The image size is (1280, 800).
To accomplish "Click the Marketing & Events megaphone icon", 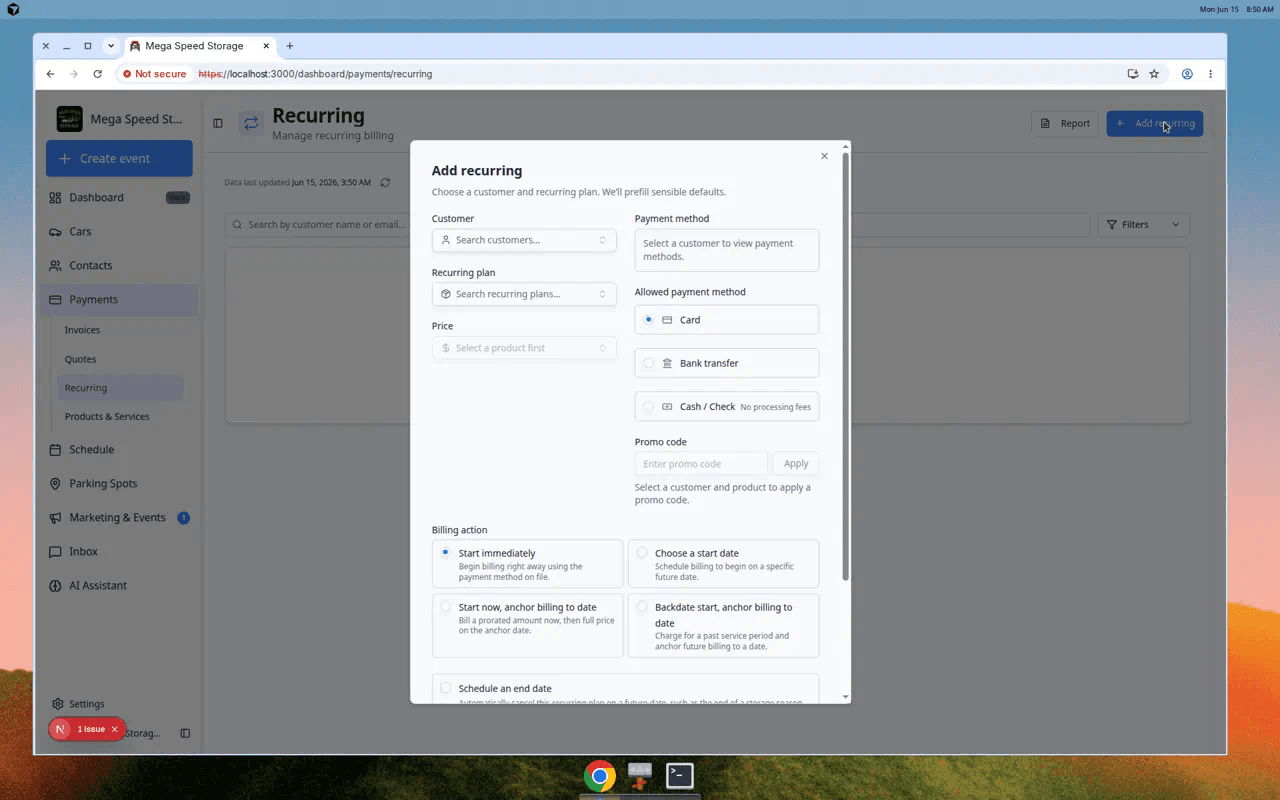I will click(55, 518).
